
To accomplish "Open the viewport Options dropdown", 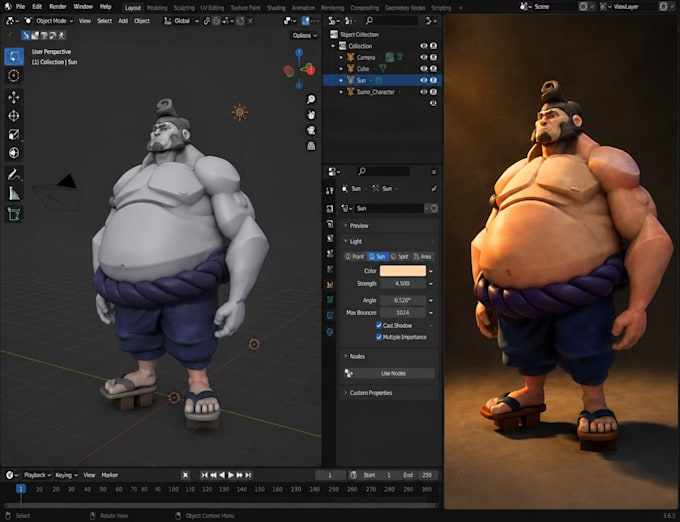I will click(x=304, y=36).
